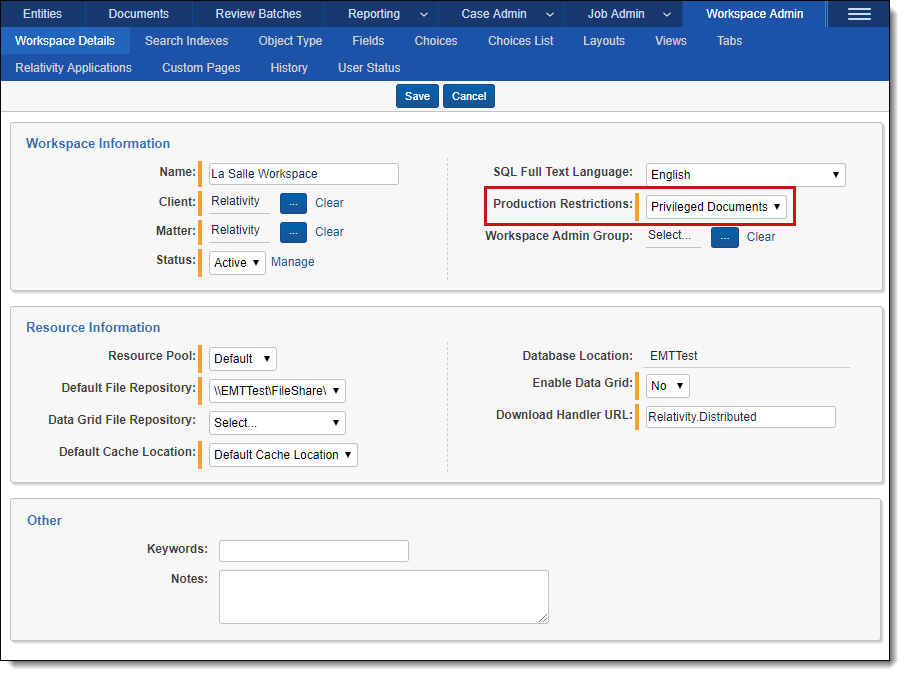905x676 pixels.
Task: Go to the Custom Pages tab
Action: [201, 68]
